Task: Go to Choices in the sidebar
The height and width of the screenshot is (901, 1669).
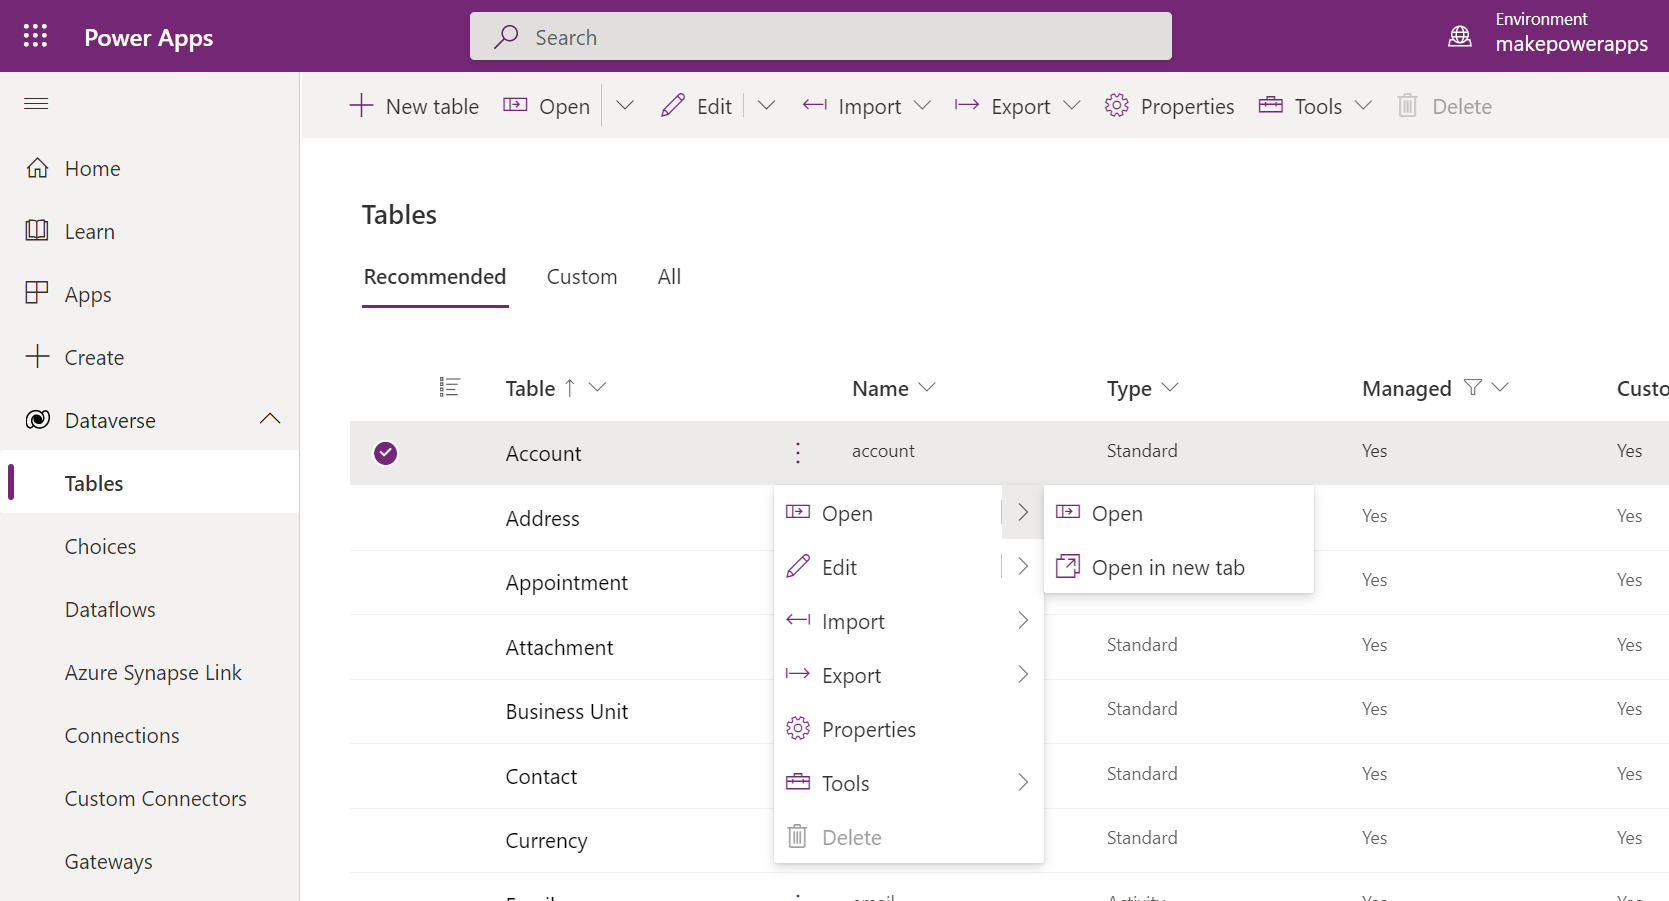Action: 100,547
